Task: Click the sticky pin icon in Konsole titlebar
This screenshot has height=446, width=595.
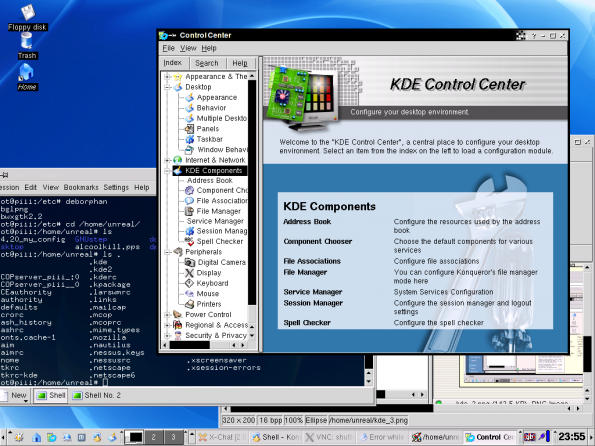Action: click(5, 175)
